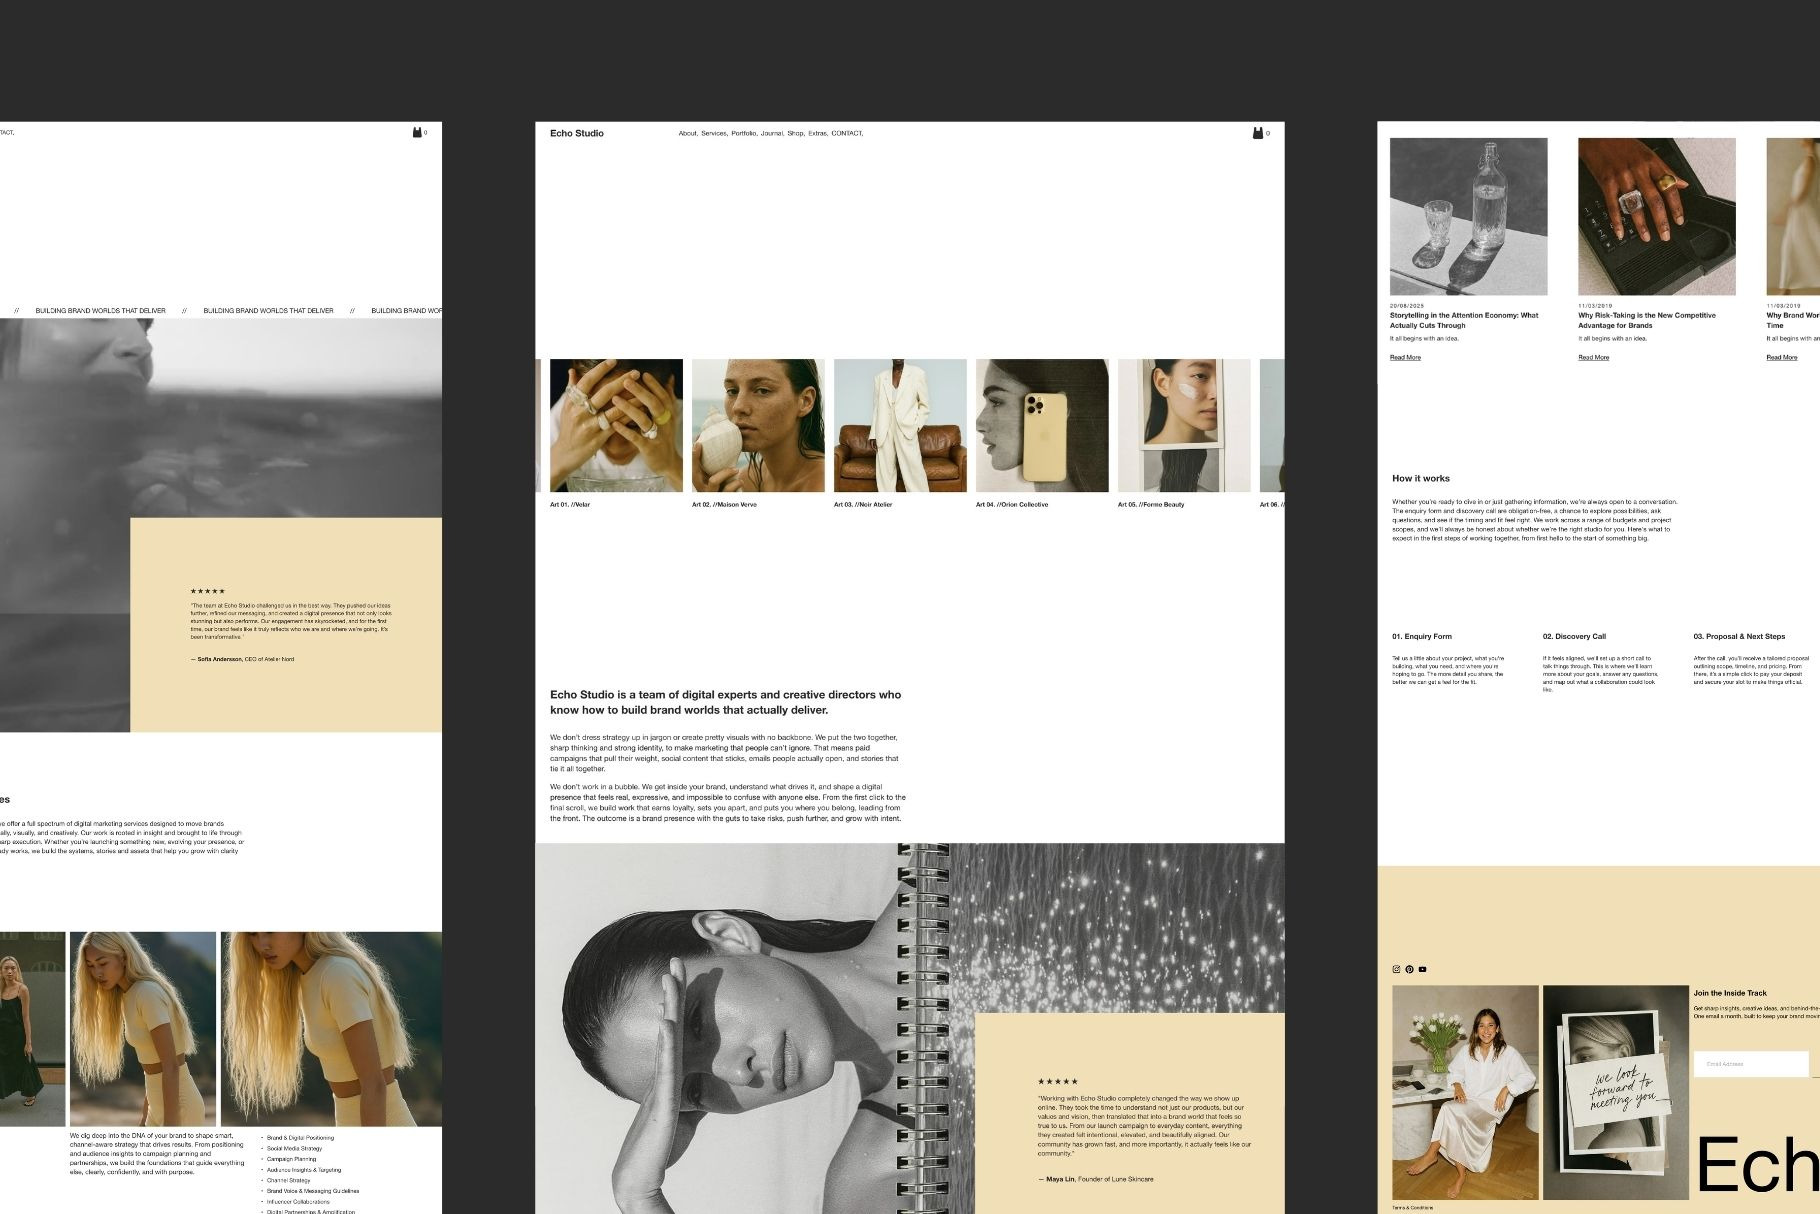Read More under the Risk-Taking article
The width and height of the screenshot is (1820, 1214).
(x=1594, y=357)
